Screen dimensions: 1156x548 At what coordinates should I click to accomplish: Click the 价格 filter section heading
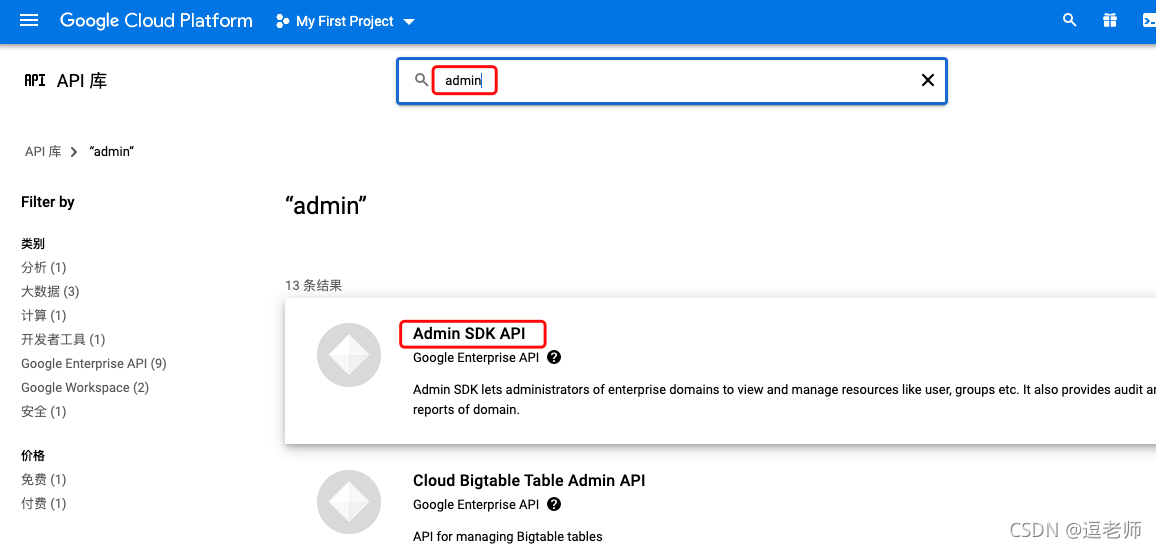coord(33,456)
